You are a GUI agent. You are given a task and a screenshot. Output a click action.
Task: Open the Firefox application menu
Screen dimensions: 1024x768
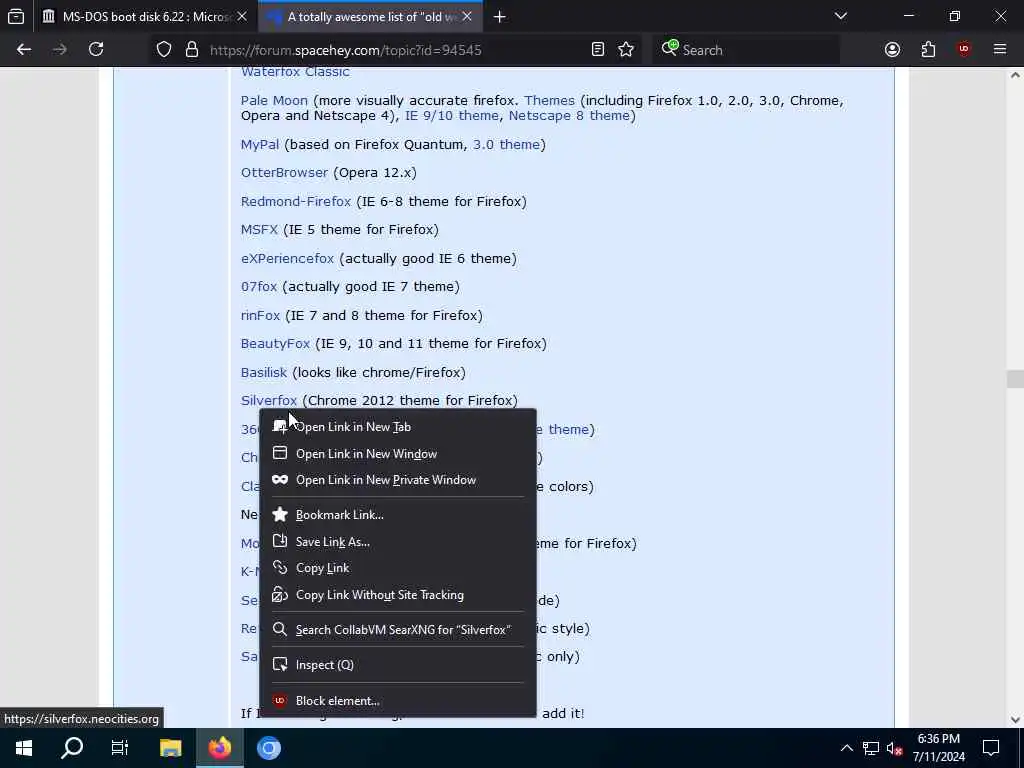[x=1000, y=50]
